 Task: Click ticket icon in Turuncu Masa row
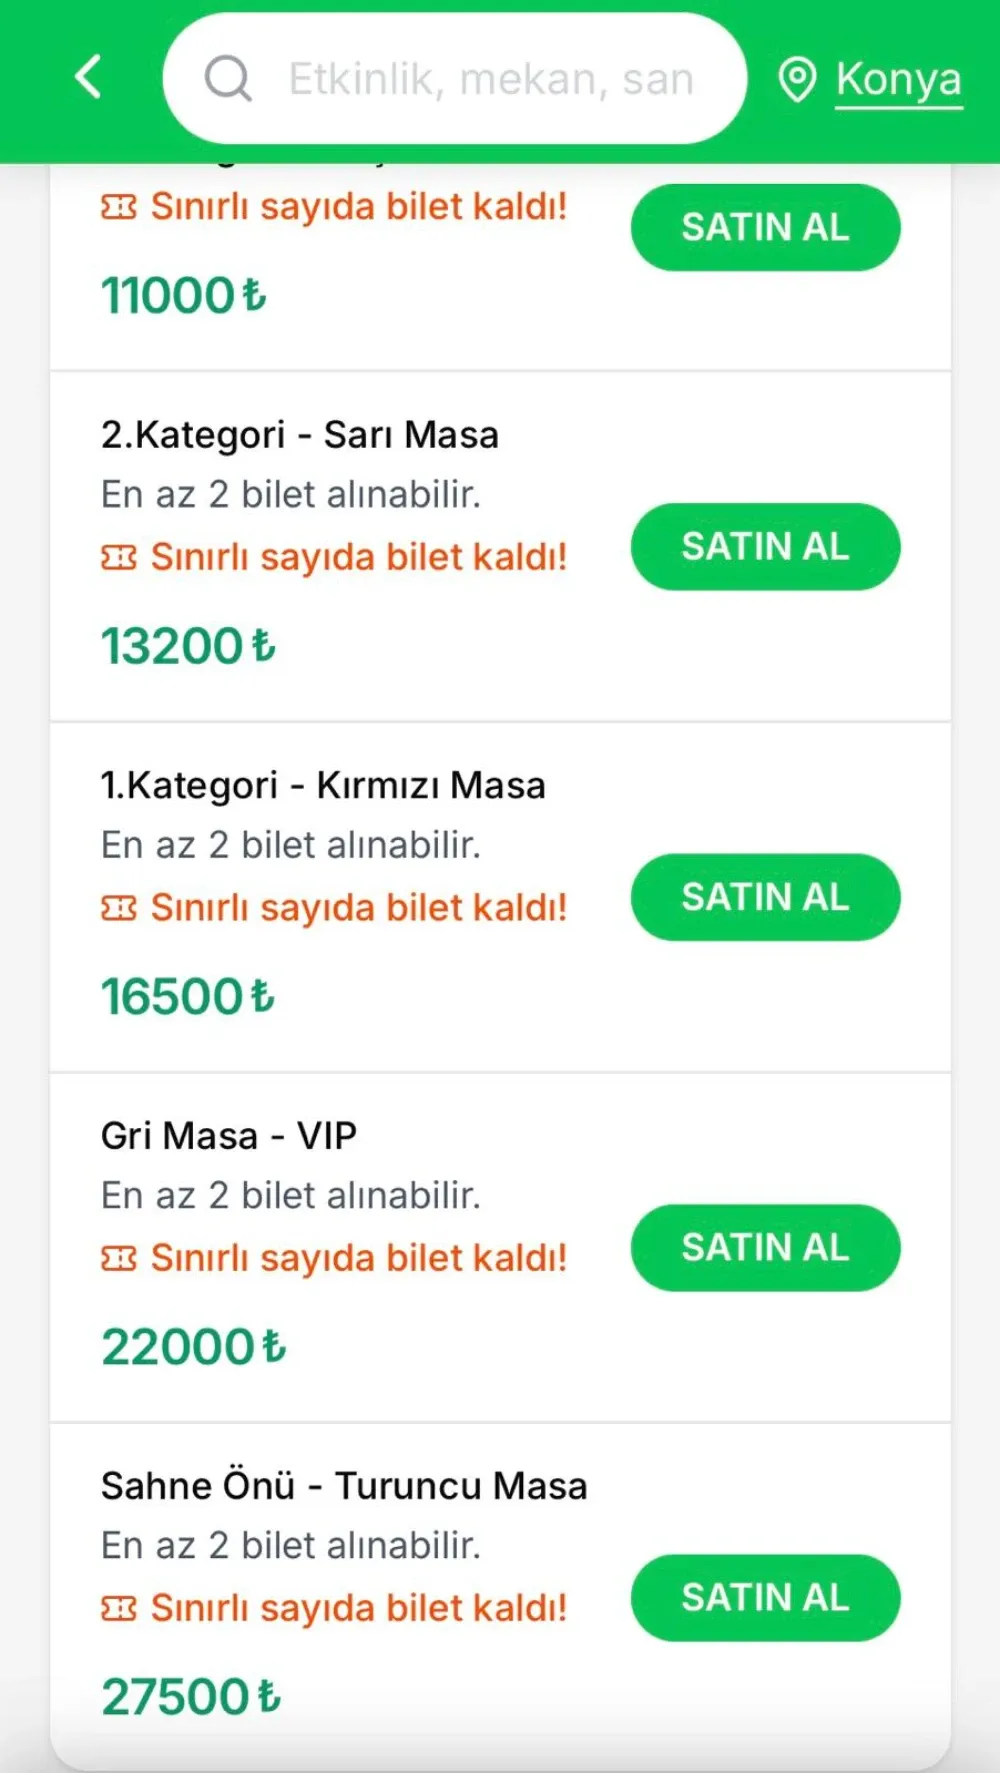(119, 1608)
